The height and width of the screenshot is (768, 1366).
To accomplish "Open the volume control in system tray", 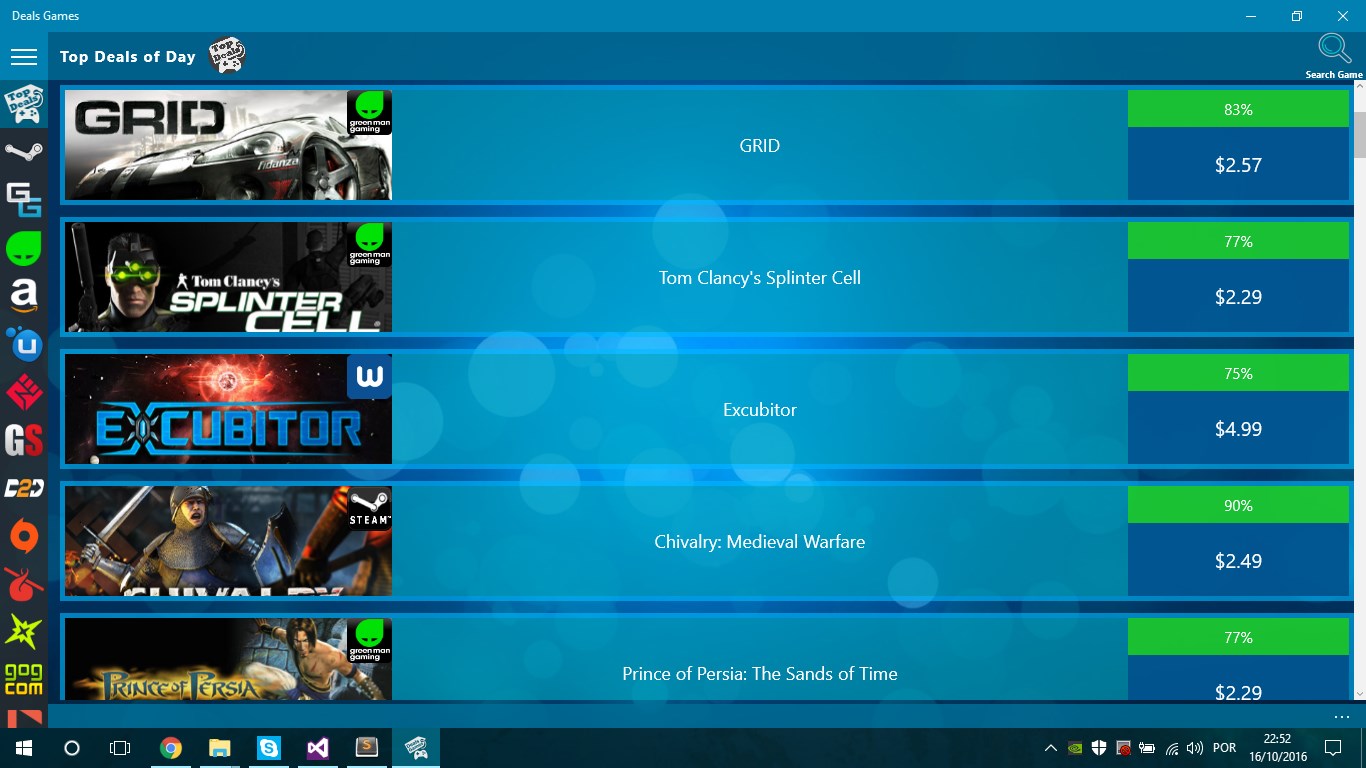I will 1195,747.
